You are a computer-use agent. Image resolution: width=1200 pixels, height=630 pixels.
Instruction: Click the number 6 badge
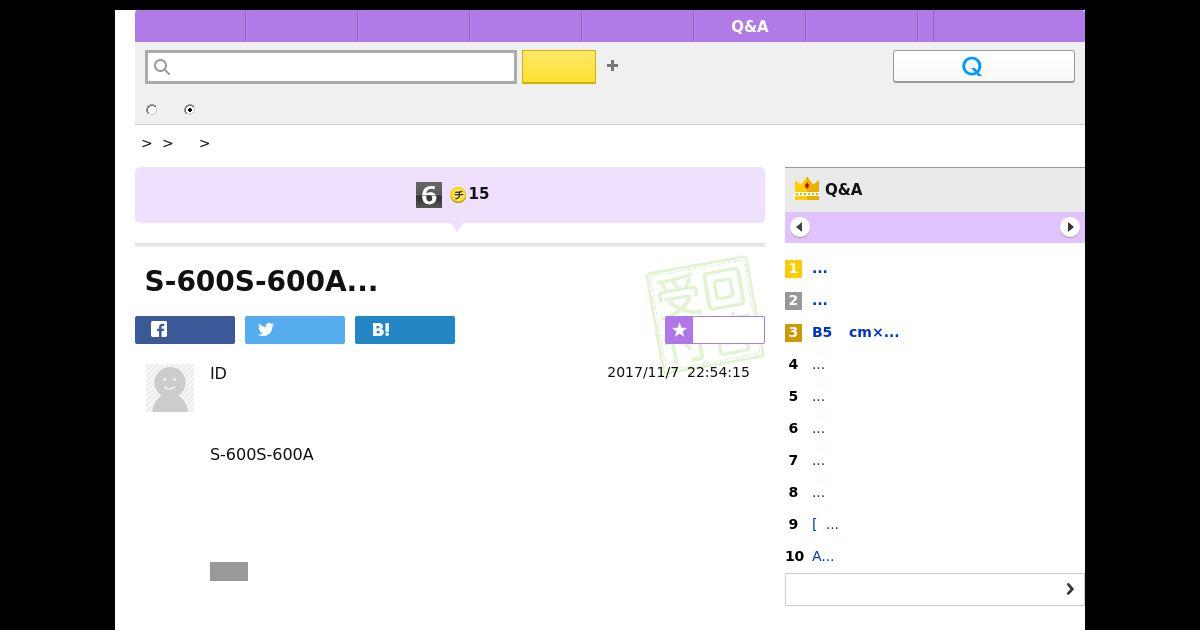click(x=429, y=195)
